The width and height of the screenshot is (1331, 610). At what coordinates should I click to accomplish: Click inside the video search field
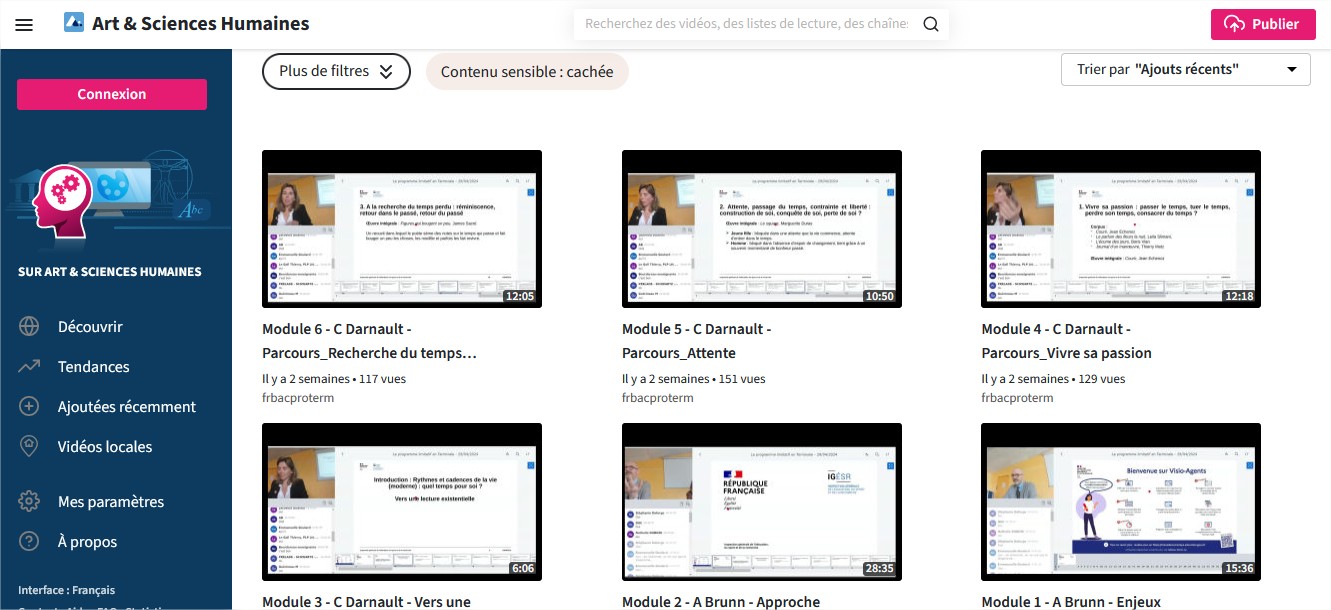click(x=745, y=24)
